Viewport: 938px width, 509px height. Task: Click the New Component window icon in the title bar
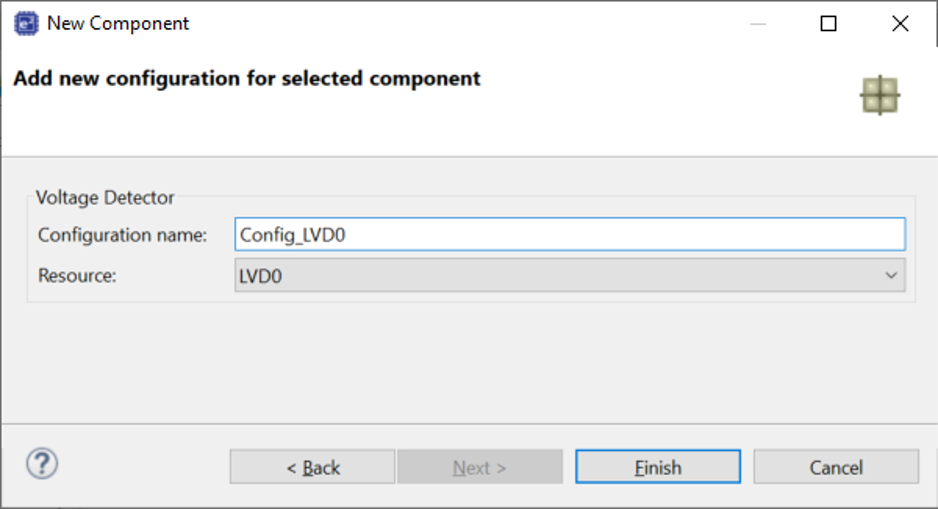click(26, 24)
